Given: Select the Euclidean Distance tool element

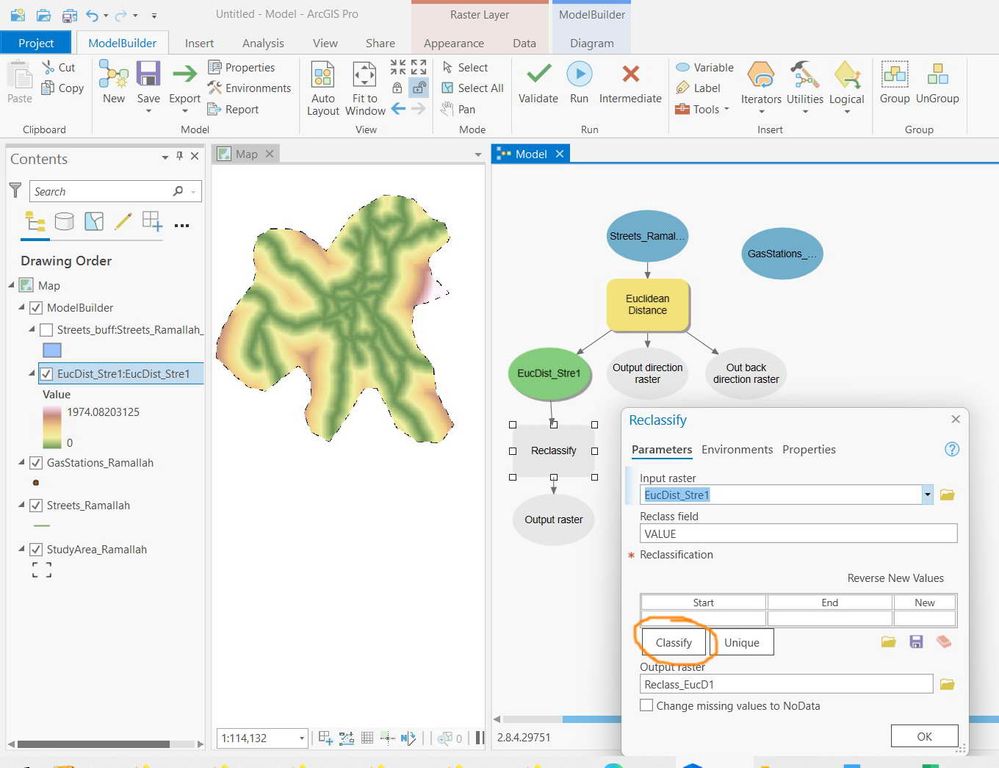Looking at the screenshot, I should (647, 305).
